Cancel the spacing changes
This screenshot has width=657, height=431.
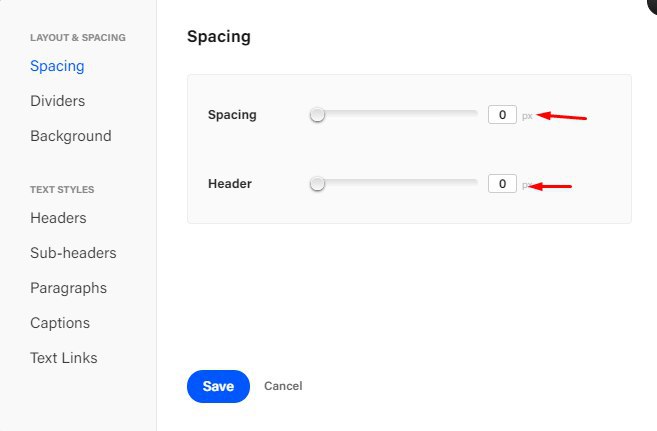(283, 386)
